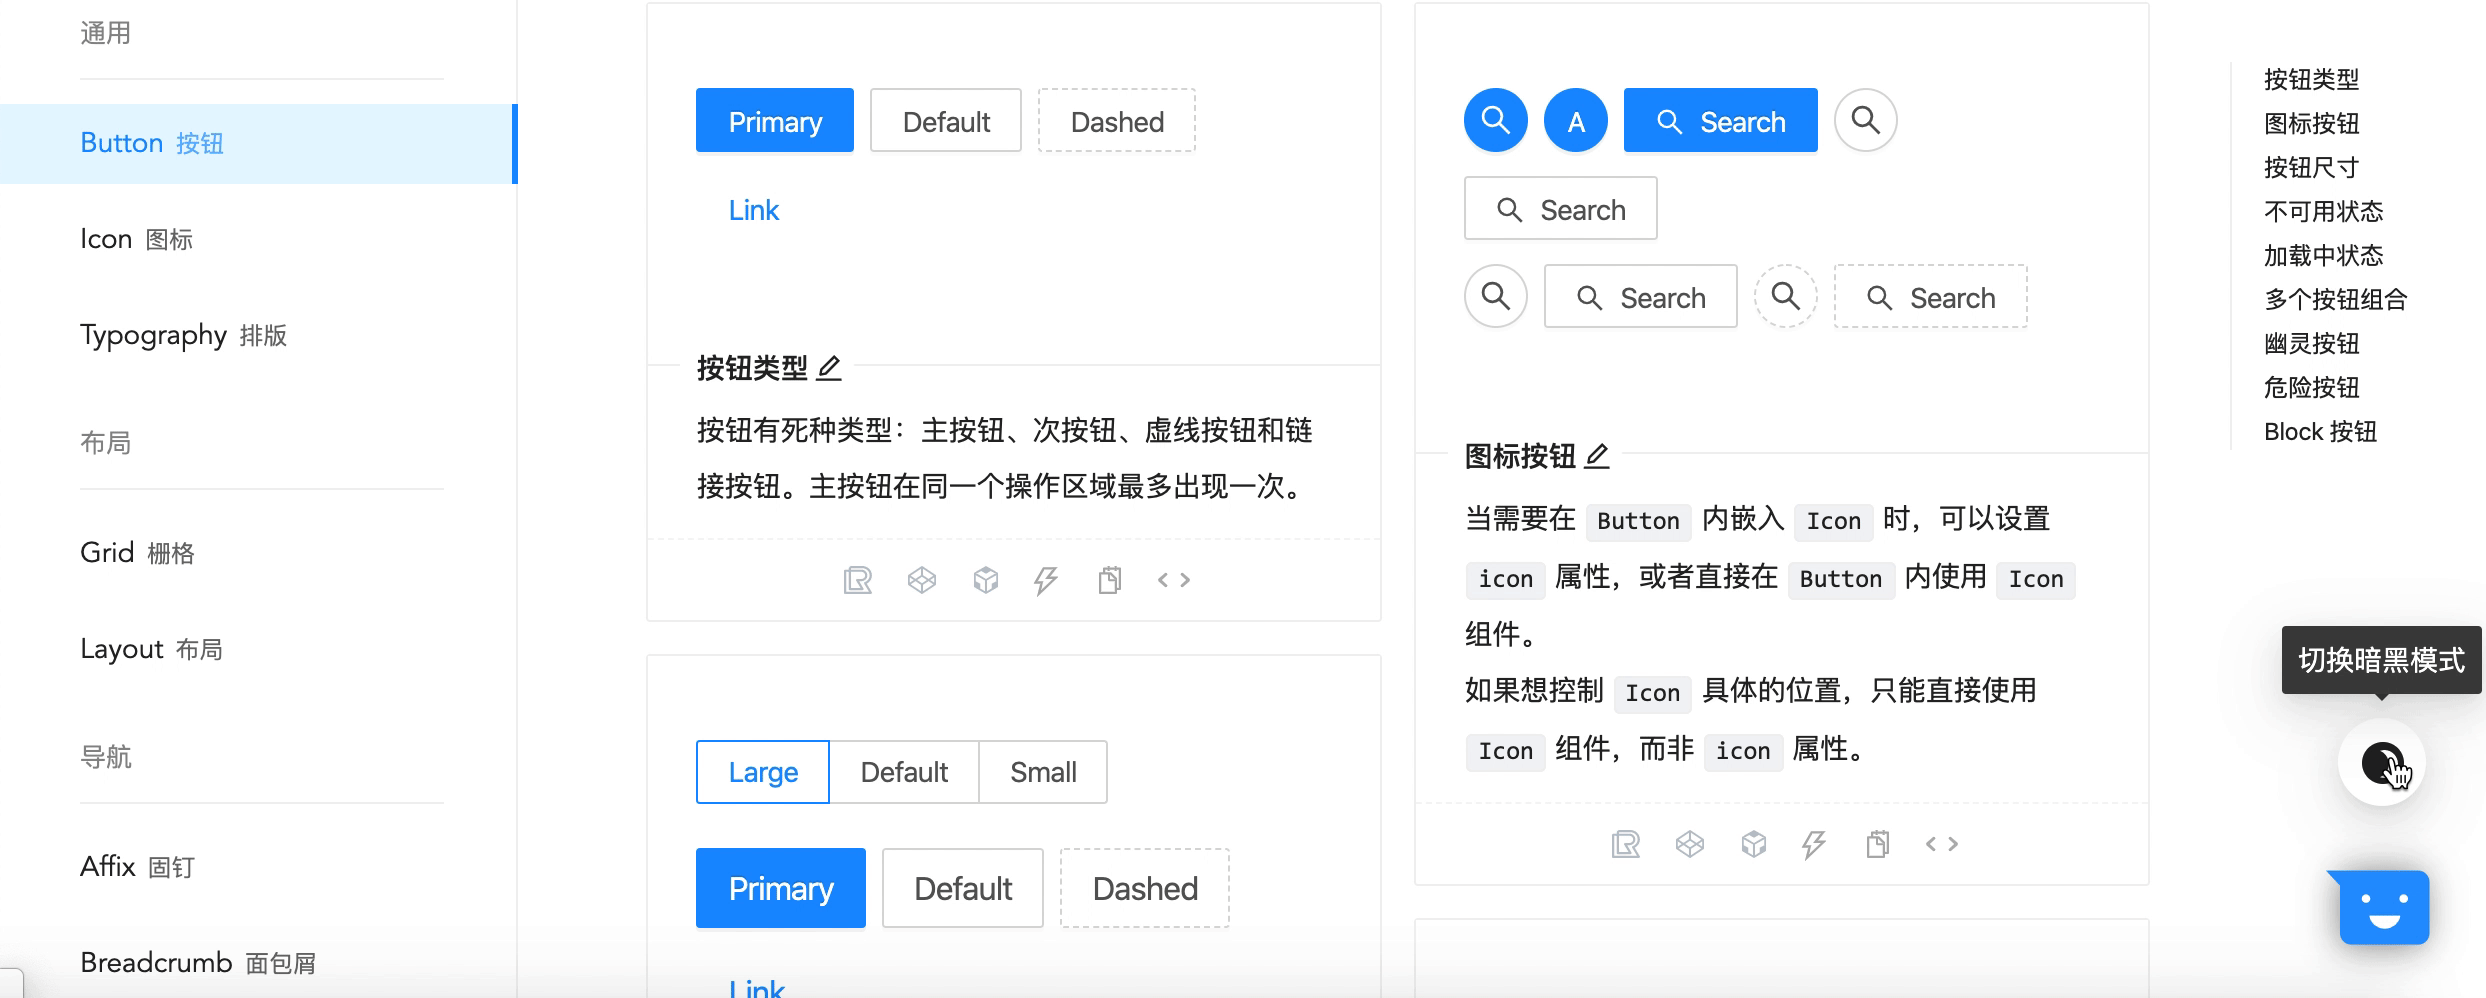Open the demo in Riddle
Image resolution: width=2486 pixels, height=998 pixels.
[857, 579]
